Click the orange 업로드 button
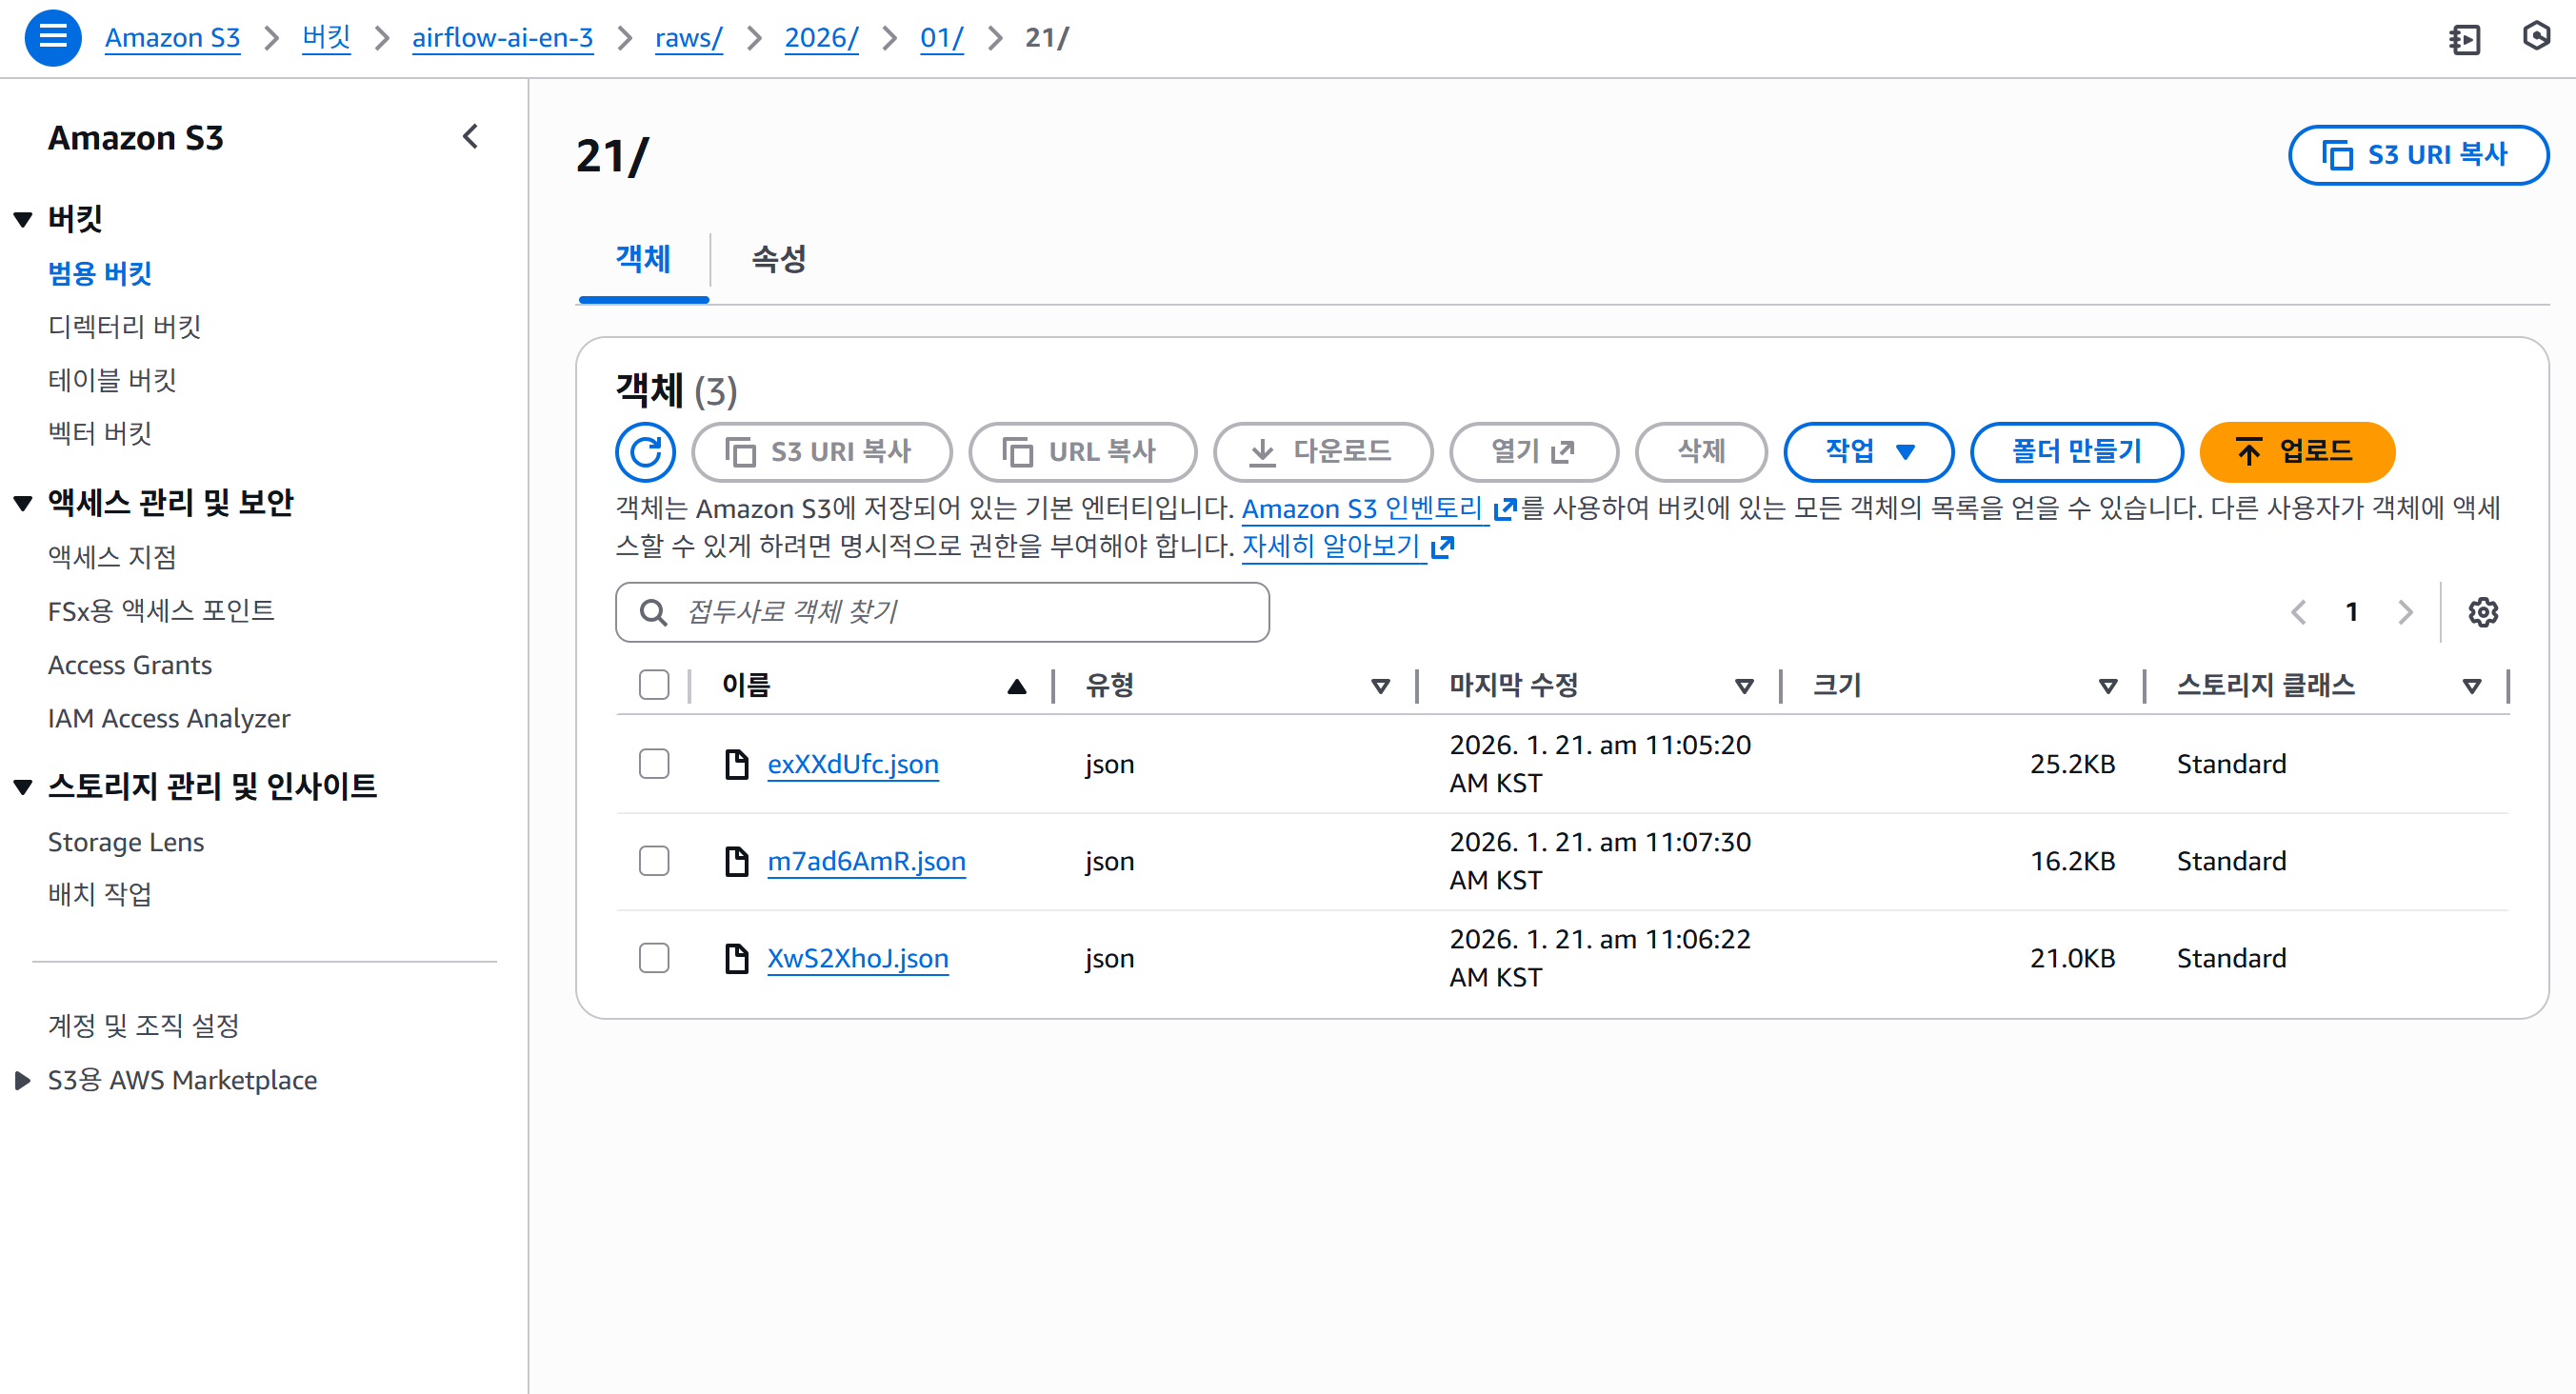The image size is (2576, 1394). tap(2296, 452)
